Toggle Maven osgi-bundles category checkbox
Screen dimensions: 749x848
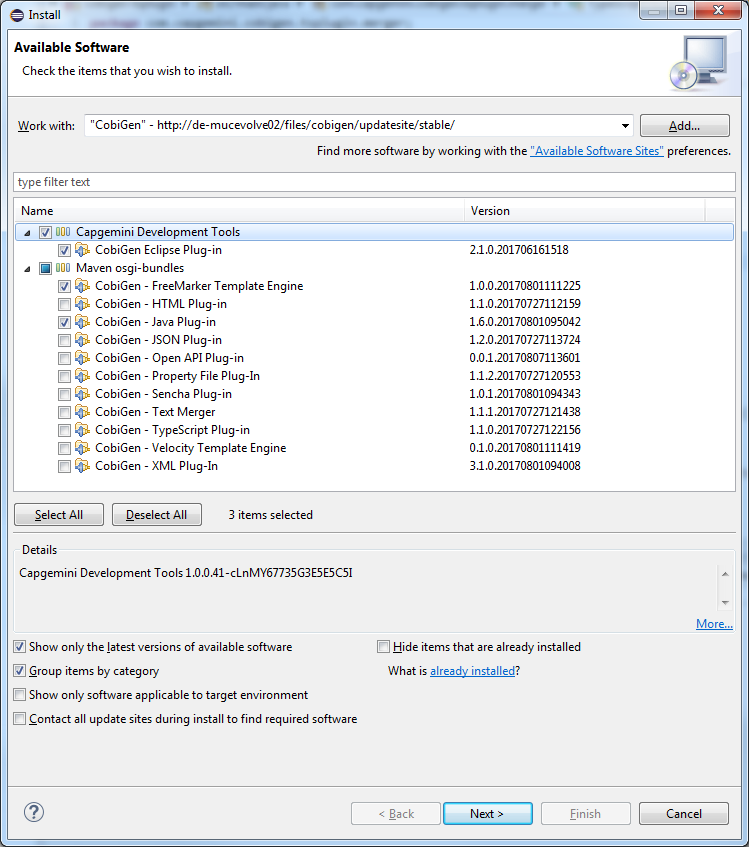45,268
